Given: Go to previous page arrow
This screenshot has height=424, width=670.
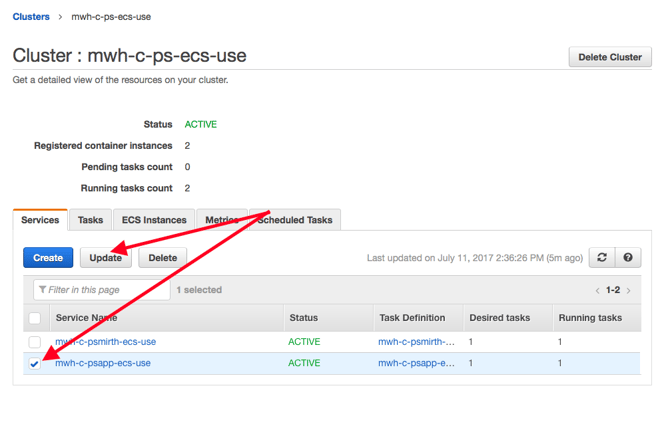Looking at the screenshot, I should click(598, 291).
